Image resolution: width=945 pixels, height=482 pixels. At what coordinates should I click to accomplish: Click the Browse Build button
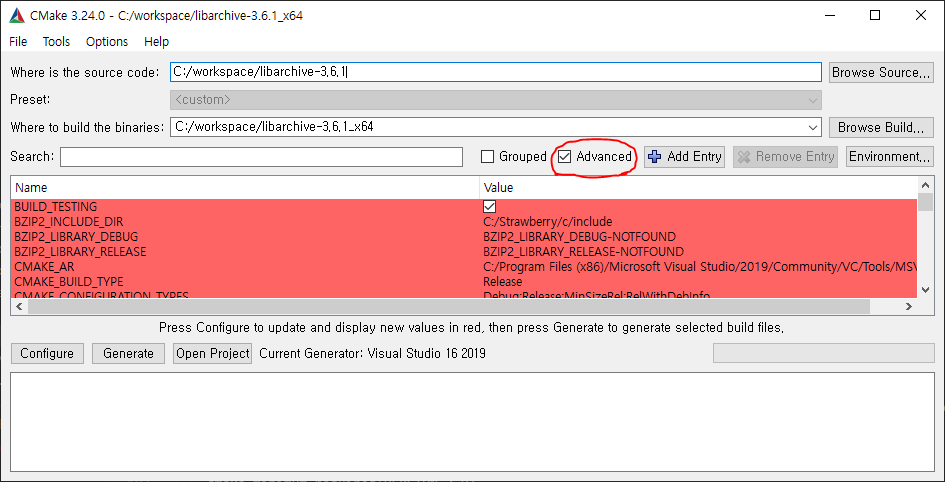pos(881,128)
